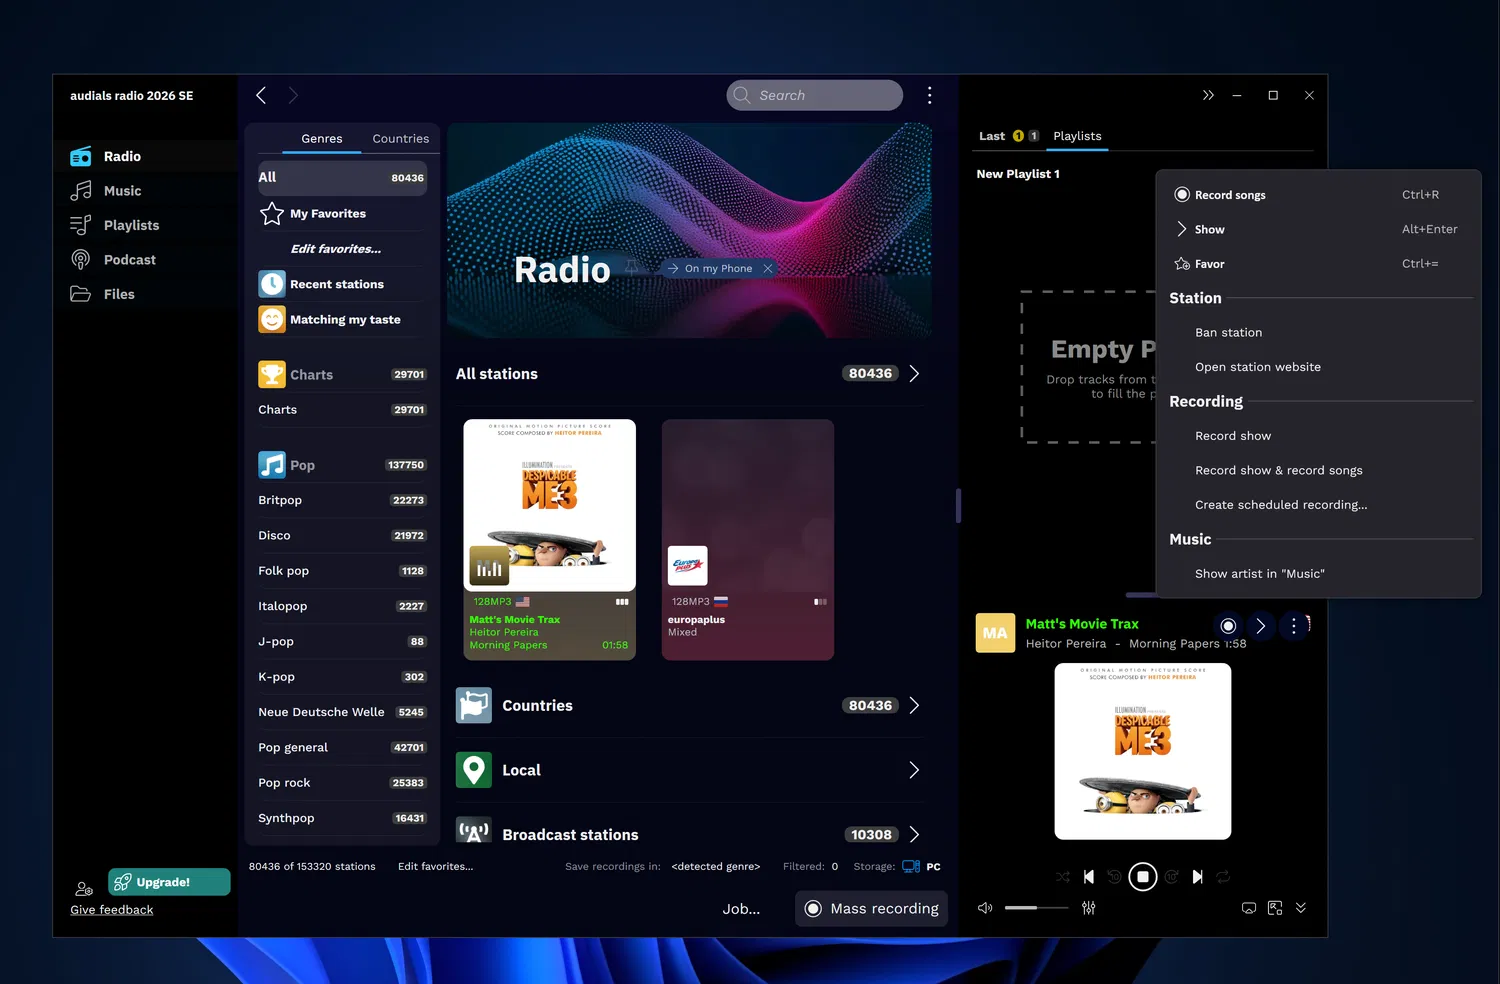Click the Local map pin icon
Image resolution: width=1500 pixels, height=984 pixels.
(x=474, y=770)
